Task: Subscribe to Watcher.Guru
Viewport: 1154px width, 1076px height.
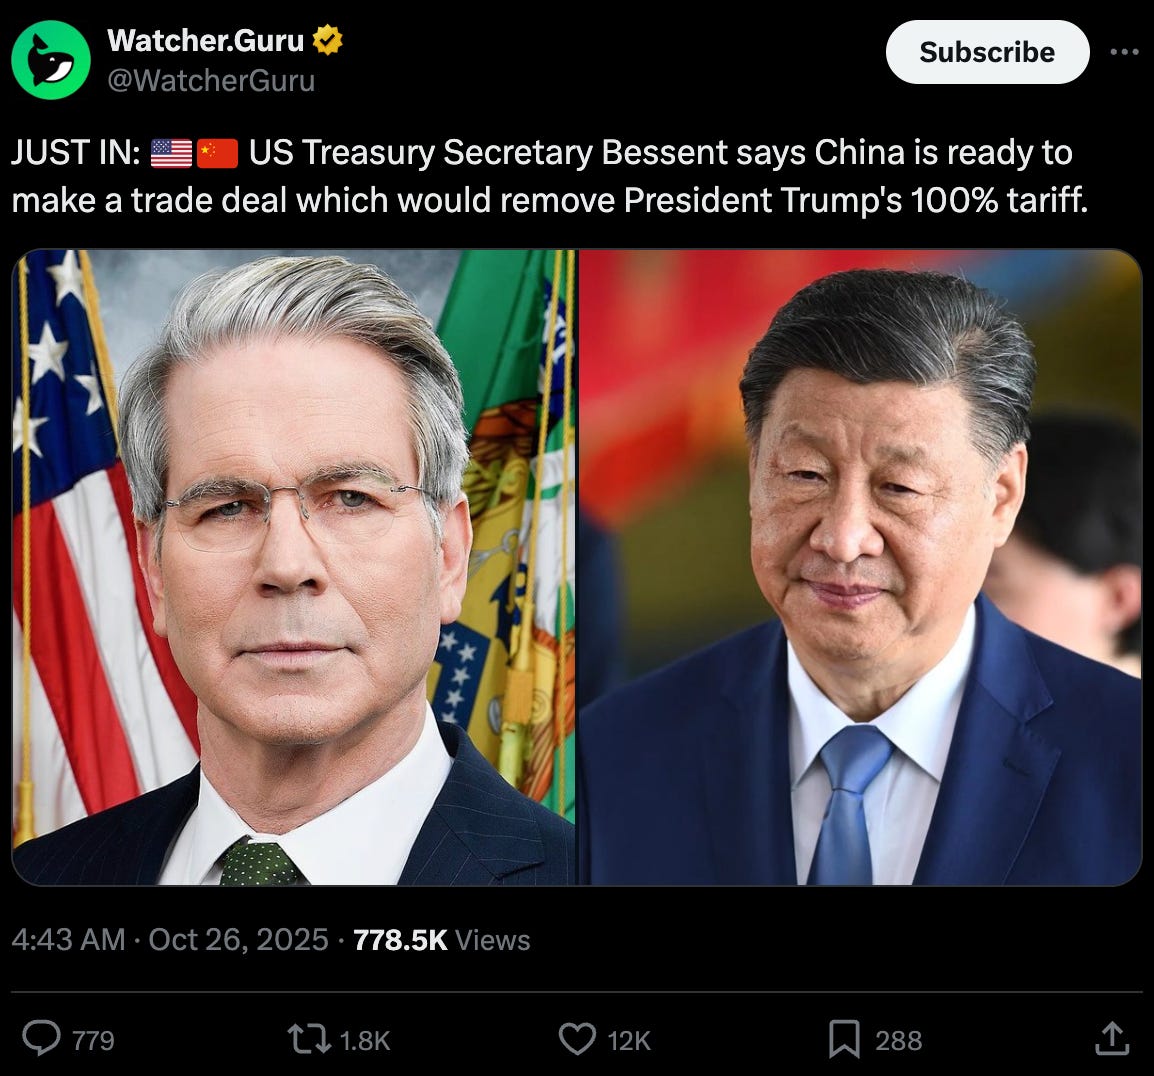Action: 987,52
